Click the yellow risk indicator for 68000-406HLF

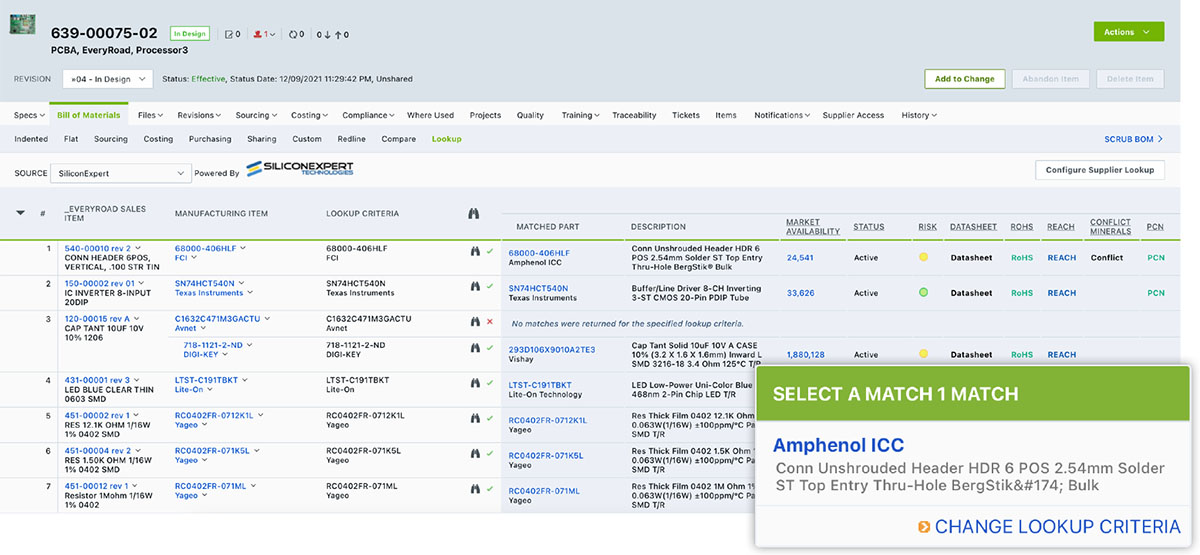pyautogui.click(x=923, y=258)
